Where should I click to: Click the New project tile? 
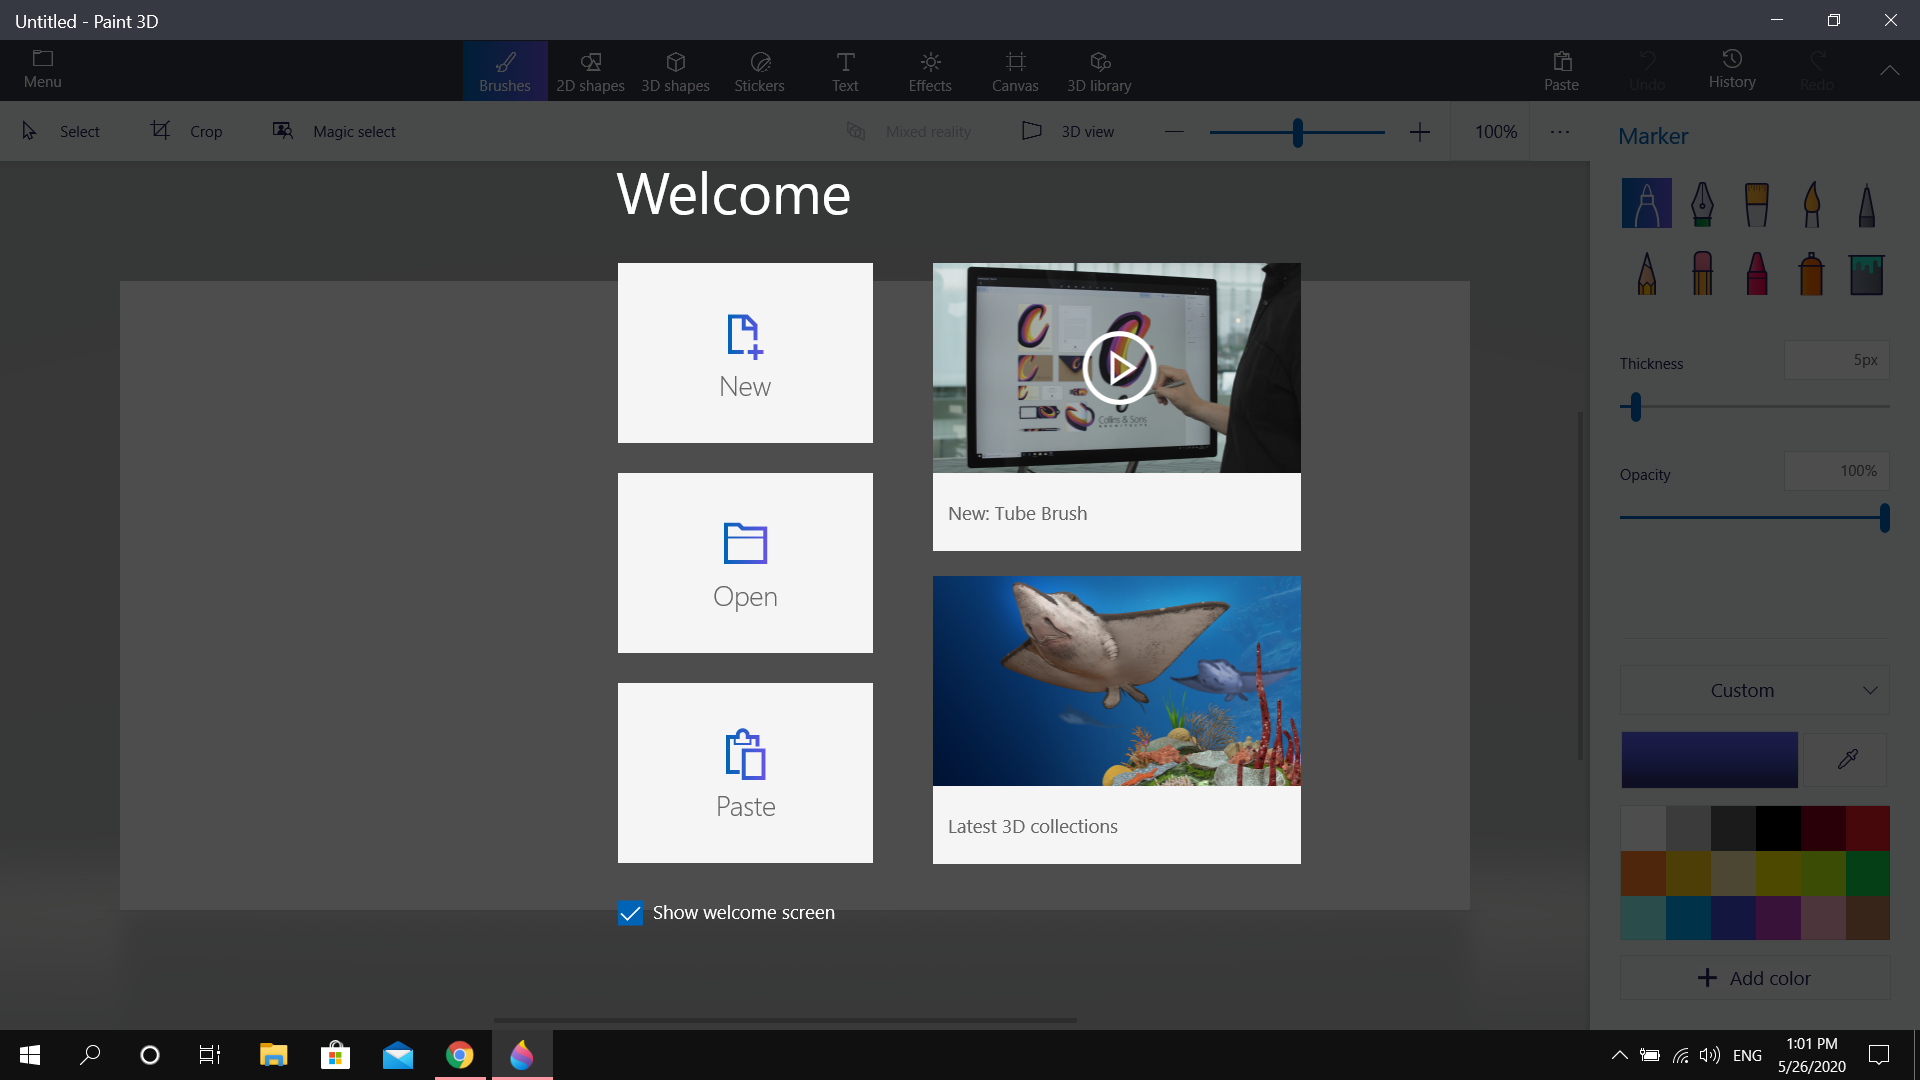tap(745, 353)
